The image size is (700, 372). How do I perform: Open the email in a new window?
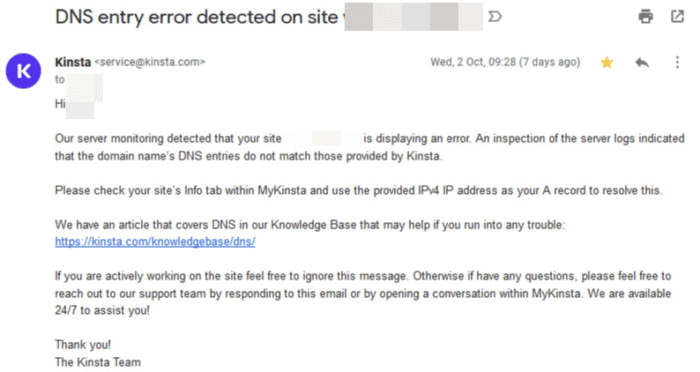pos(677,17)
